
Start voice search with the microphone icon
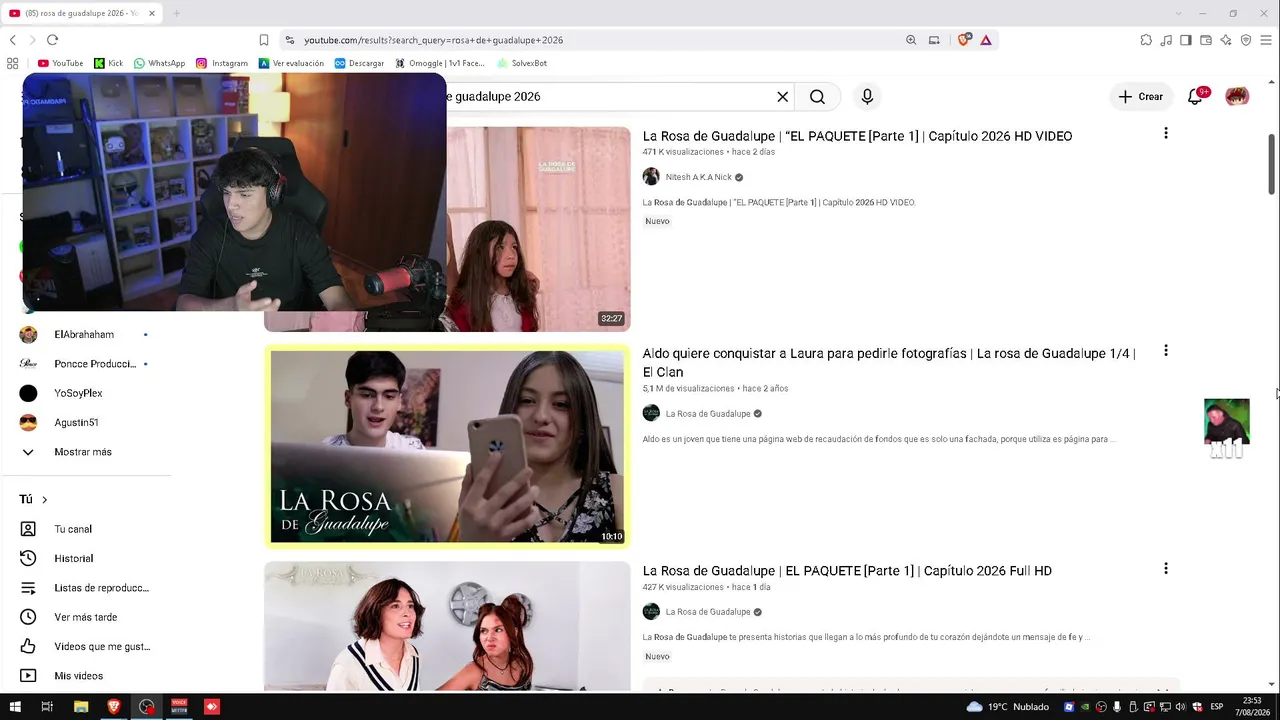point(867,97)
